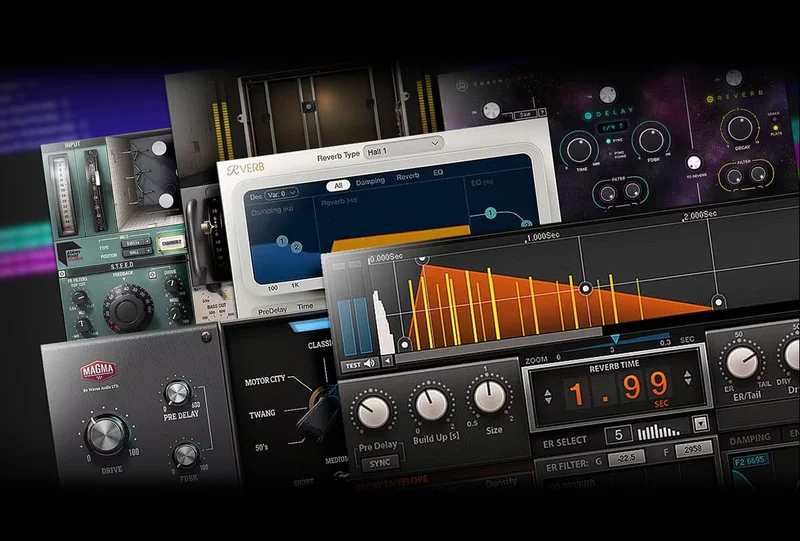The height and width of the screenshot is (541, 800).
Task: Click the delay FDBK knob
Action: 652,139
